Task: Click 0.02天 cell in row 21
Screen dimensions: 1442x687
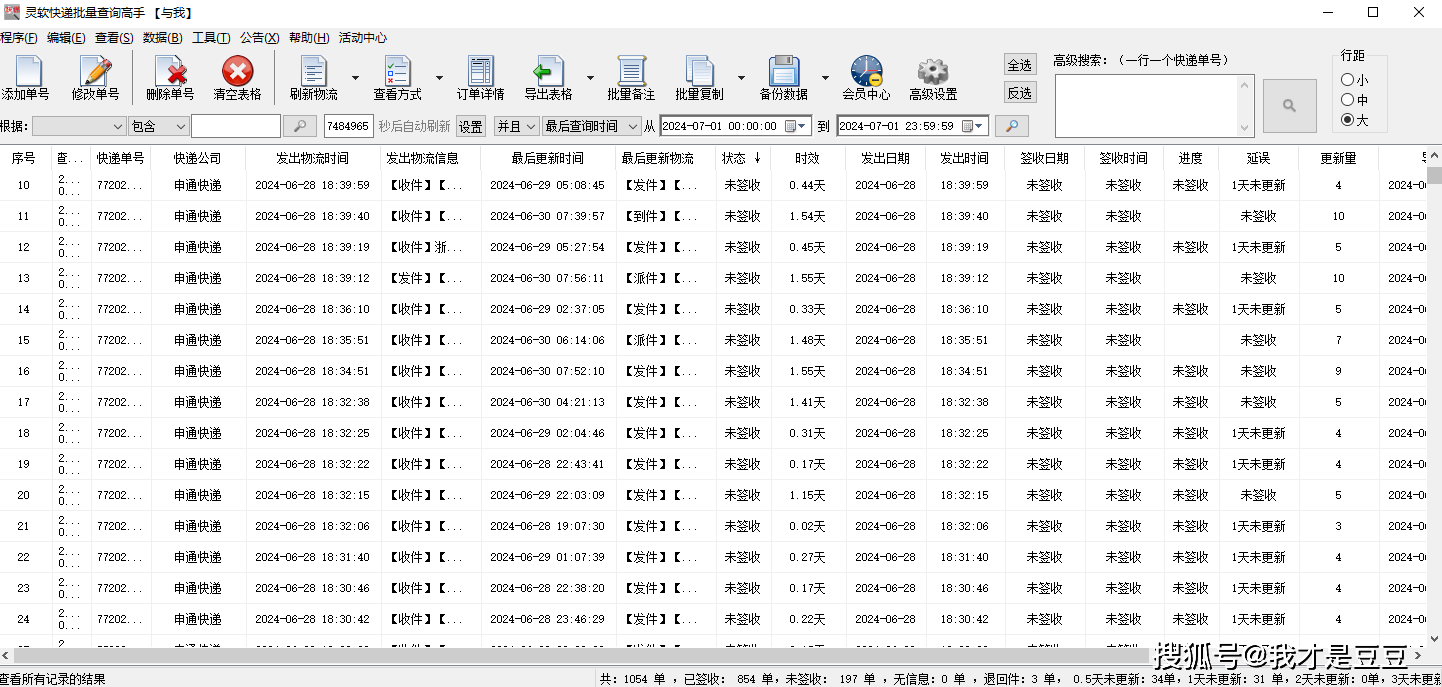Action: tap(807, 526)
